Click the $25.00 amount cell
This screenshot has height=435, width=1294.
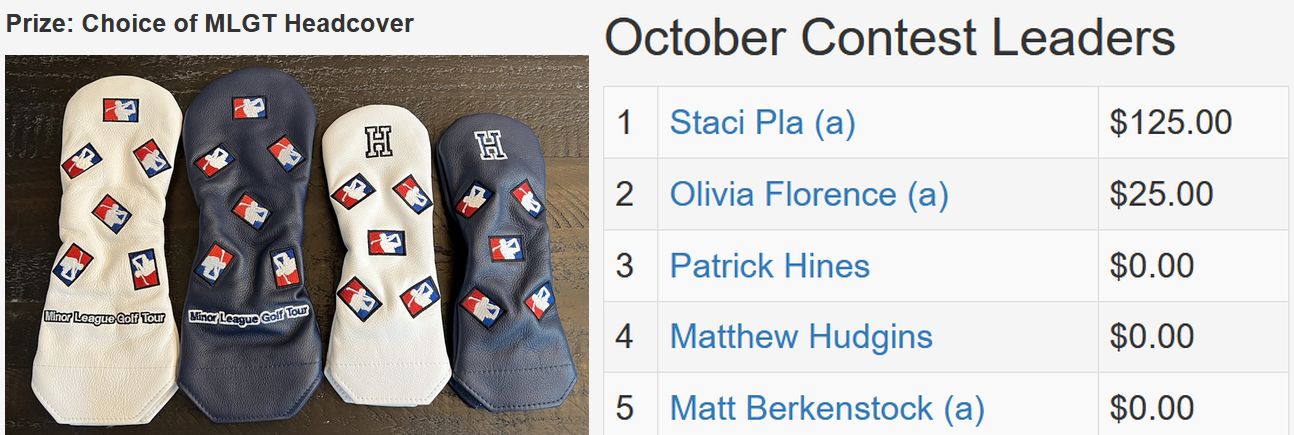[x=1193, y=194]
